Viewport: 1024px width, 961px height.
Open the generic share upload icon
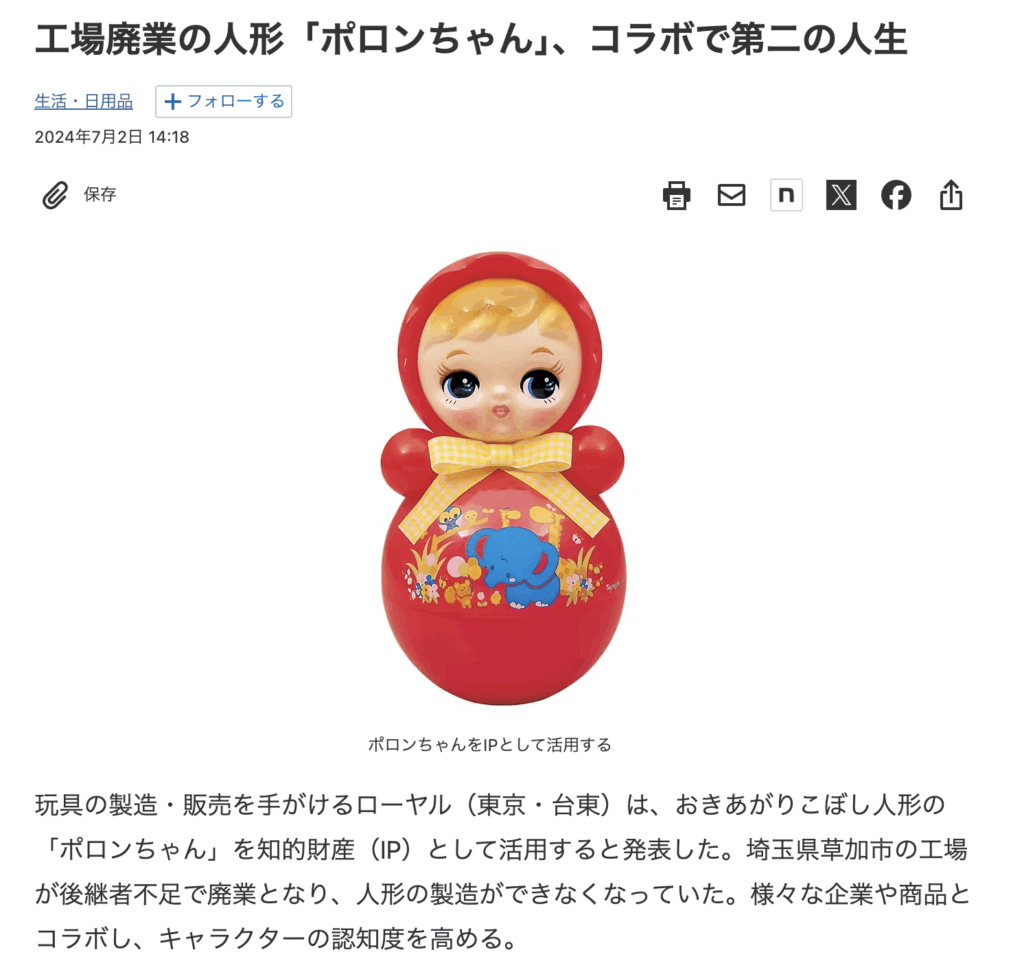coord(951,195)
